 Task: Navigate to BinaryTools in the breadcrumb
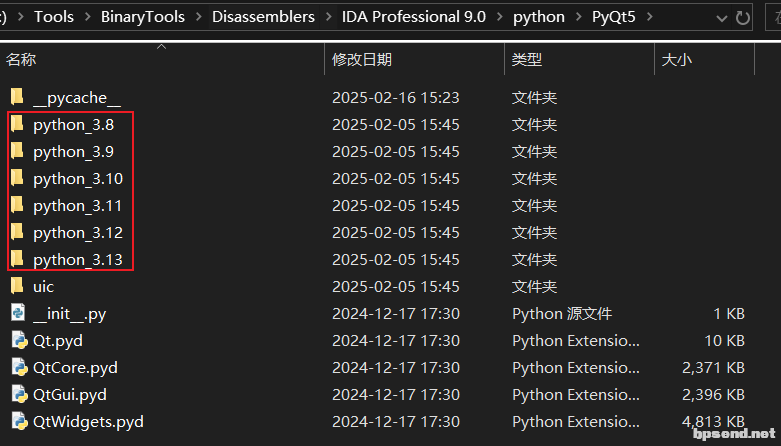[x=143, y=17]
